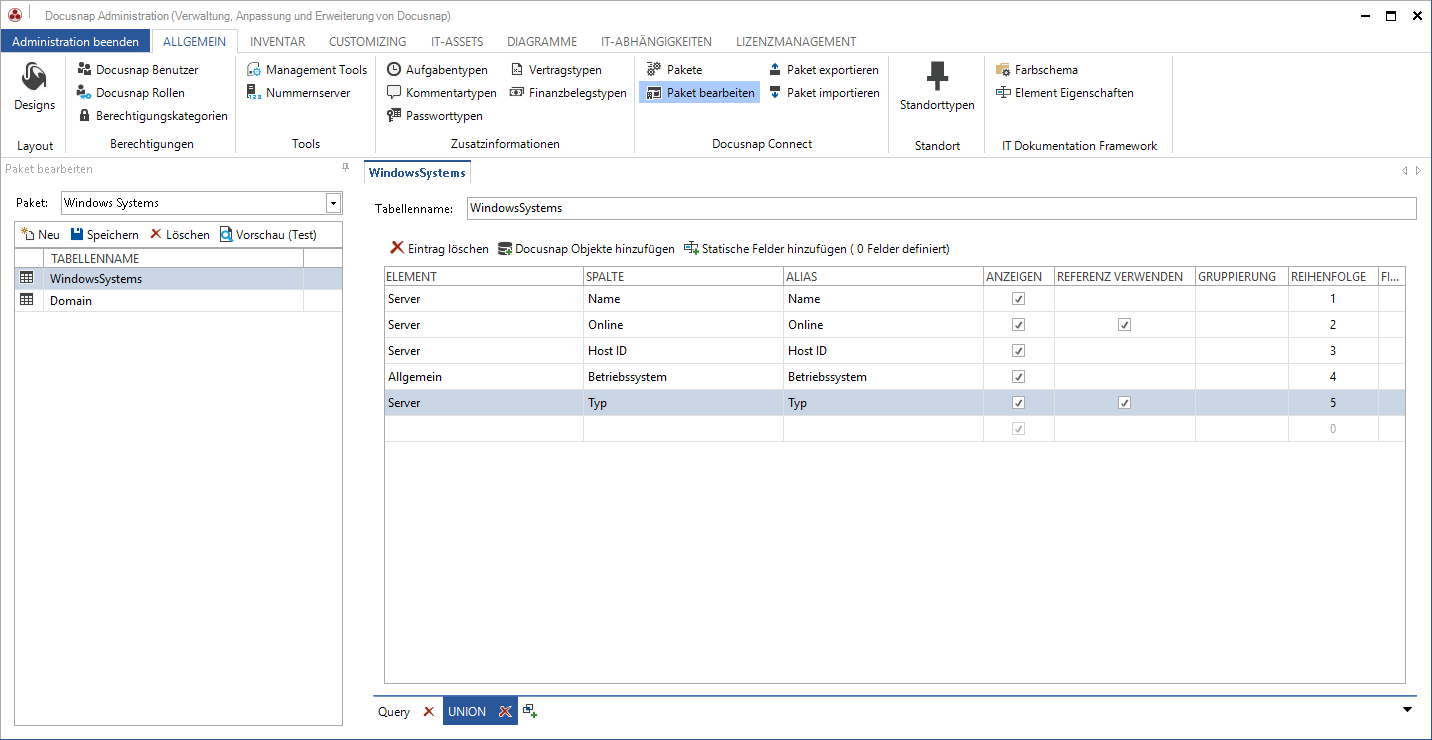
Task: Click Statische Felder hinzufügen
Action: (x=816, y=249)
